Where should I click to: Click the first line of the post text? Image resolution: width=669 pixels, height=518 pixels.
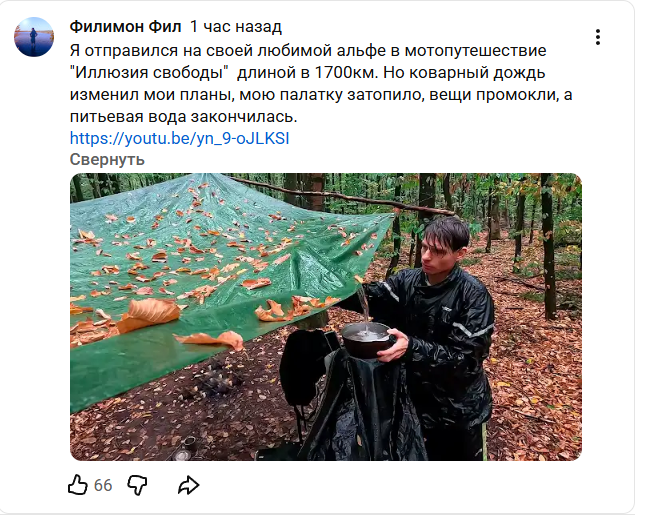click(x=308, y=50)
